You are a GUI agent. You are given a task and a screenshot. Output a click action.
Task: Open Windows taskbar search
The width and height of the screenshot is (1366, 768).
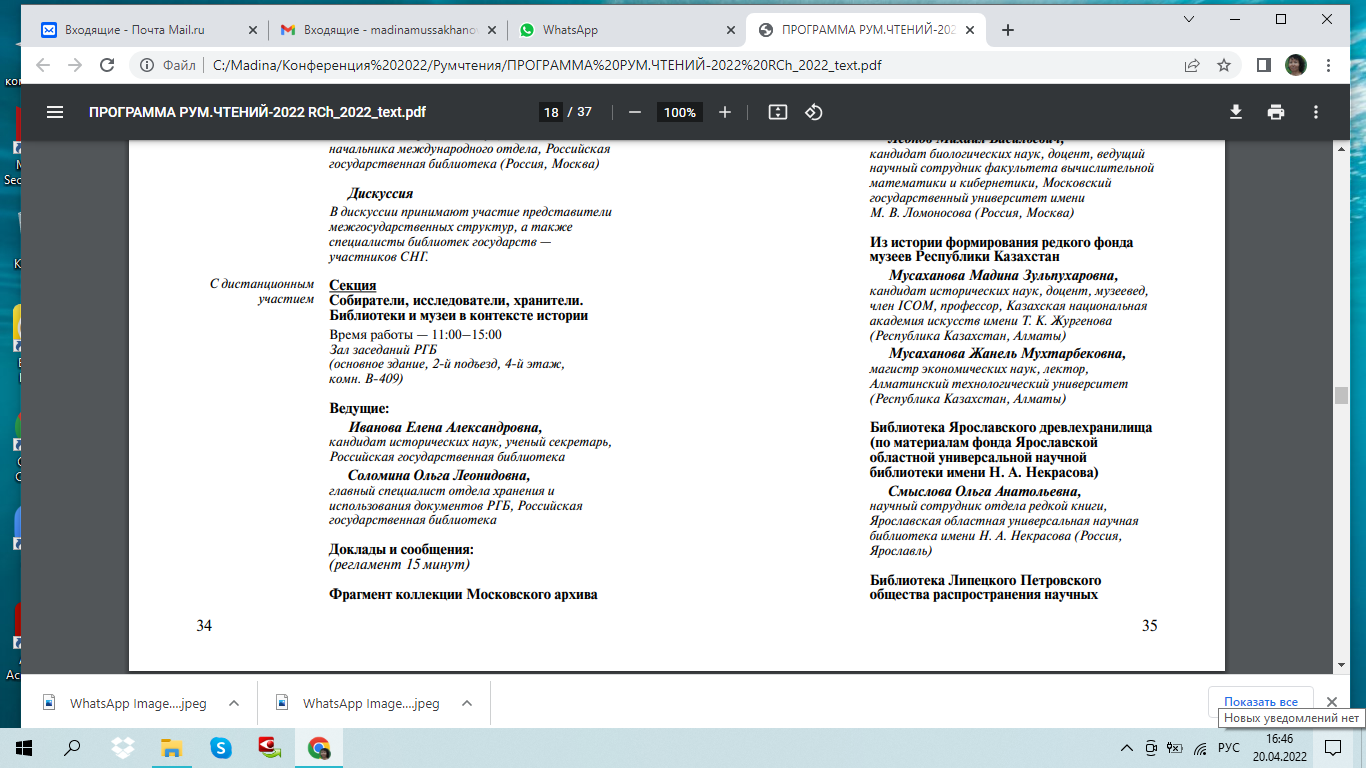pyautogui.click(x=72, y=747)
